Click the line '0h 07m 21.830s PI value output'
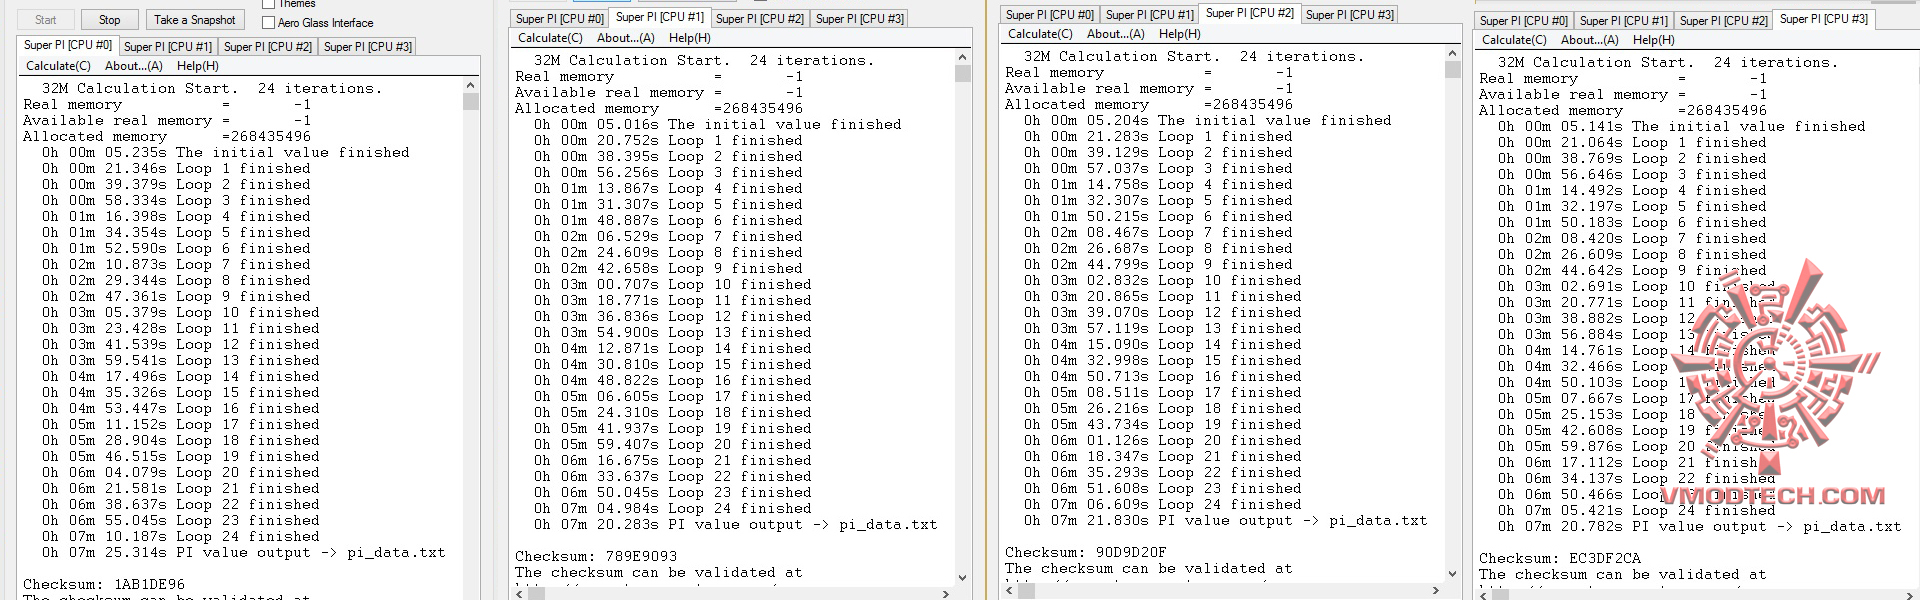Viewport: 1920px width, 600px height. click(x=1226, y=521)
